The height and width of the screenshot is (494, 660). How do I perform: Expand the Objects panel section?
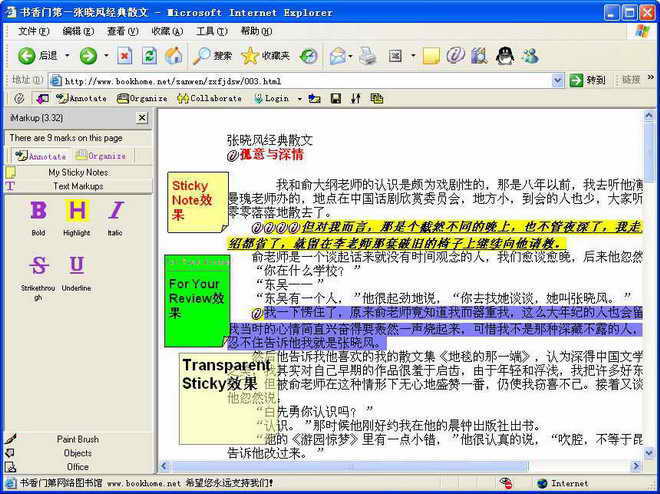[x=77, y=453]
